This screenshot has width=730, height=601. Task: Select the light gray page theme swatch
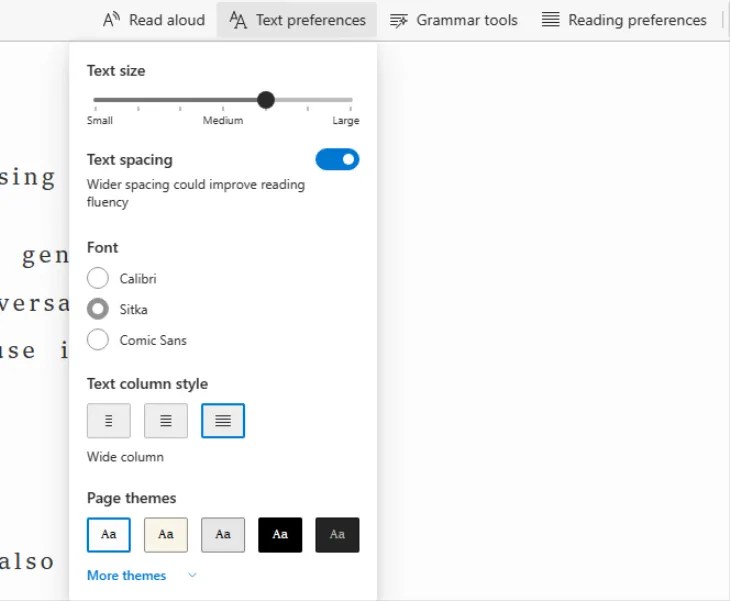coord(223,535)
